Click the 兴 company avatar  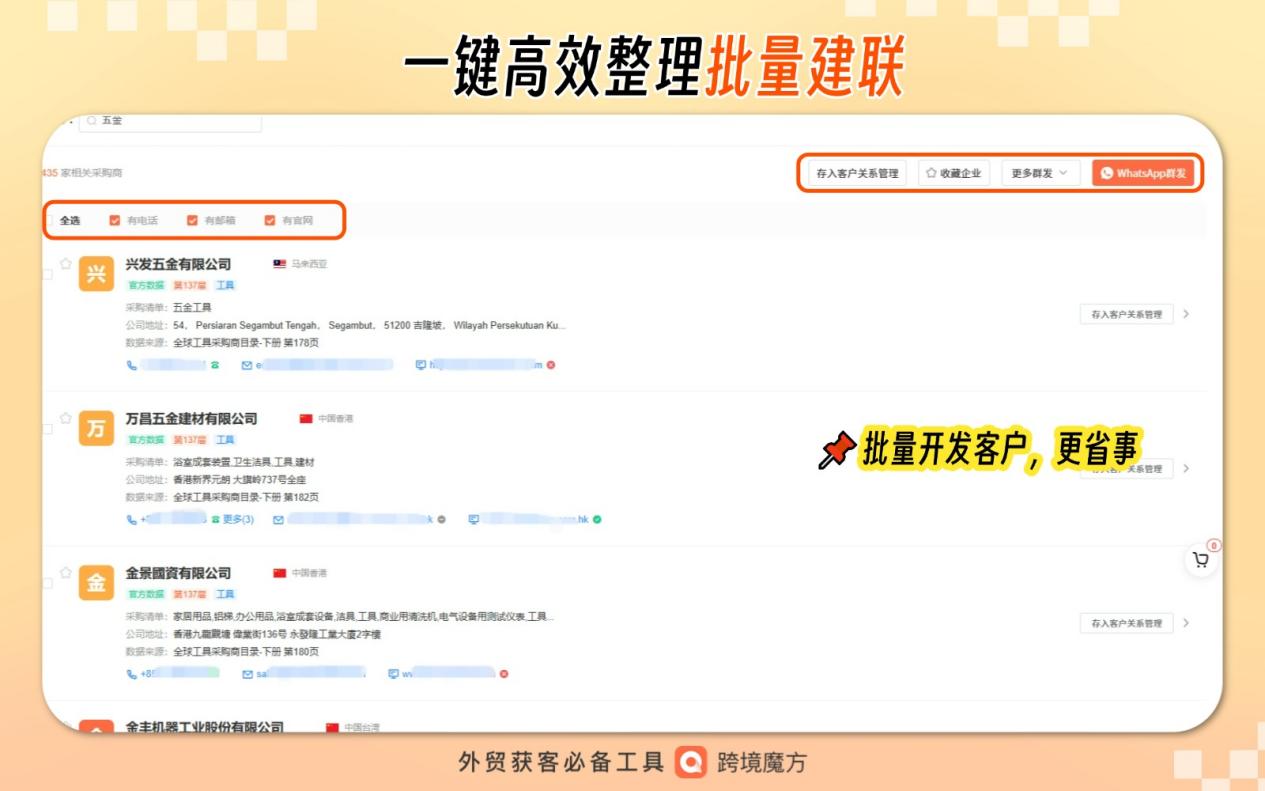tap(96, 274)
